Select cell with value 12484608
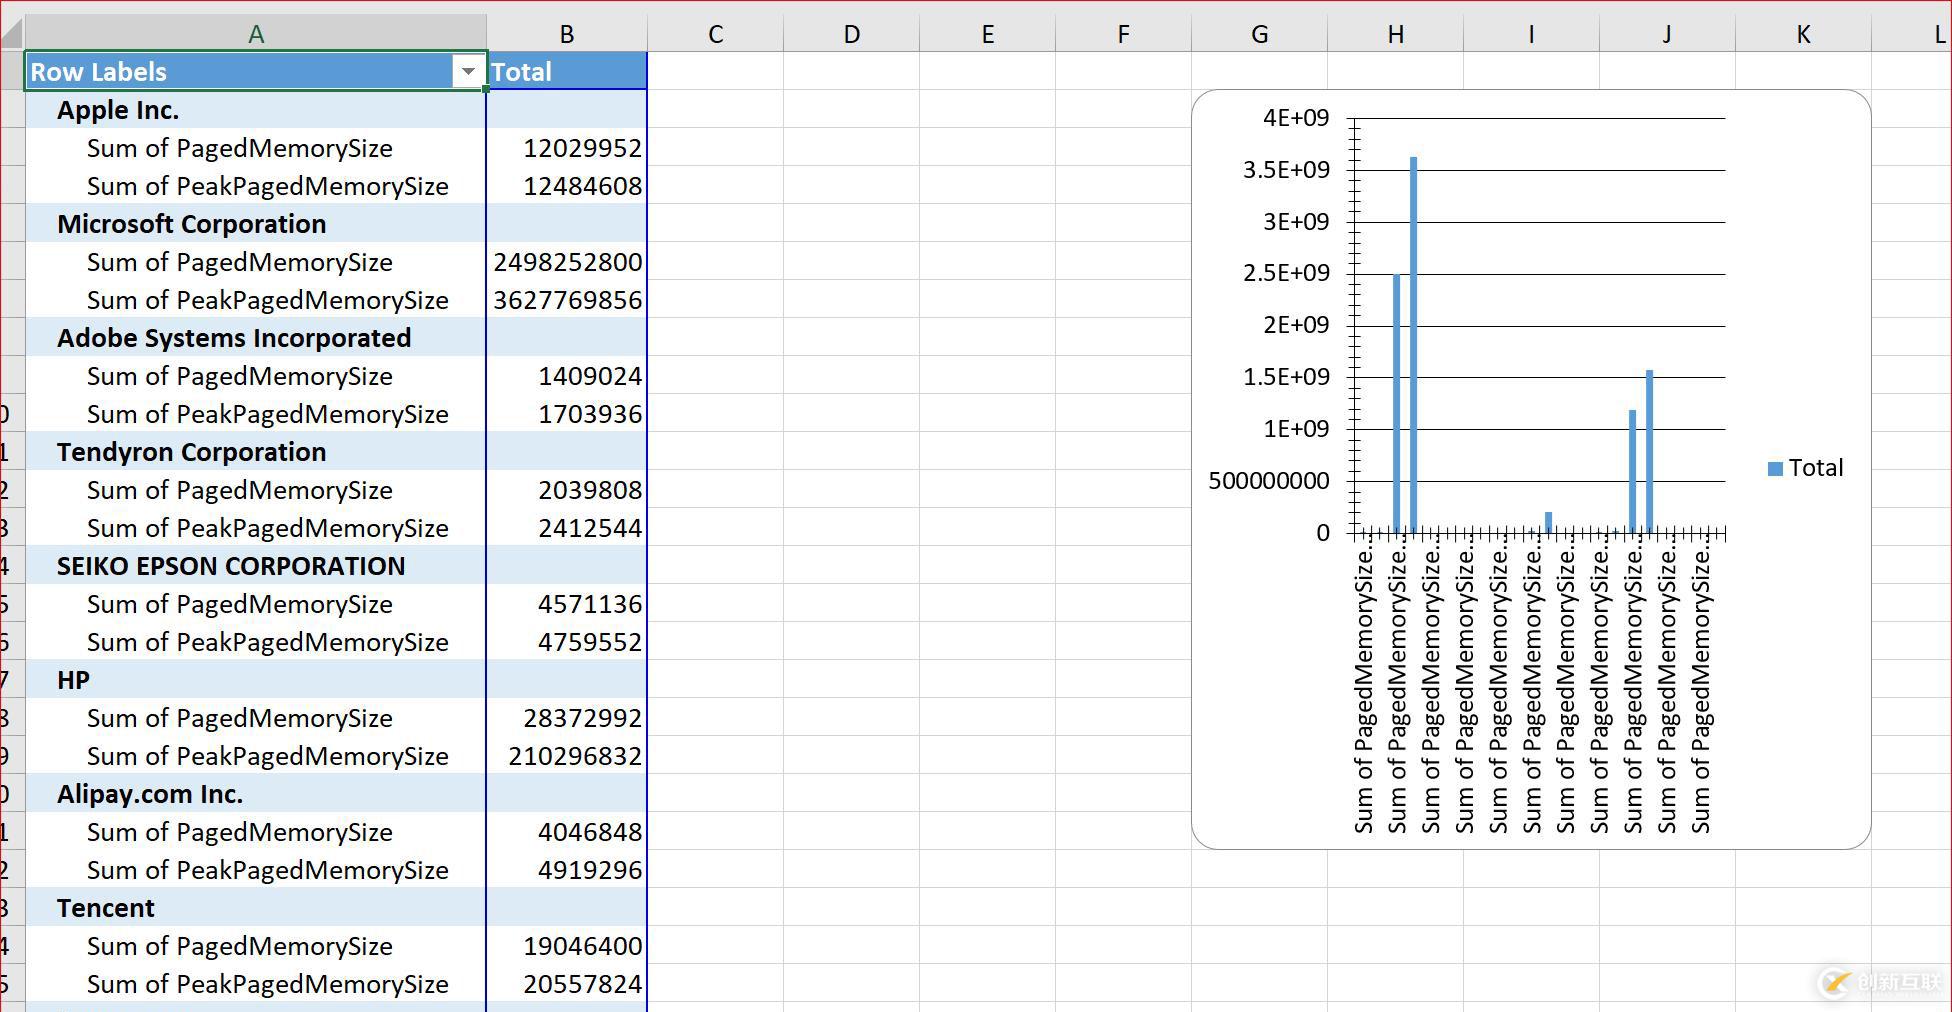The width and height of the screenshot is (1952, 1012). click(x=567, y=186)
